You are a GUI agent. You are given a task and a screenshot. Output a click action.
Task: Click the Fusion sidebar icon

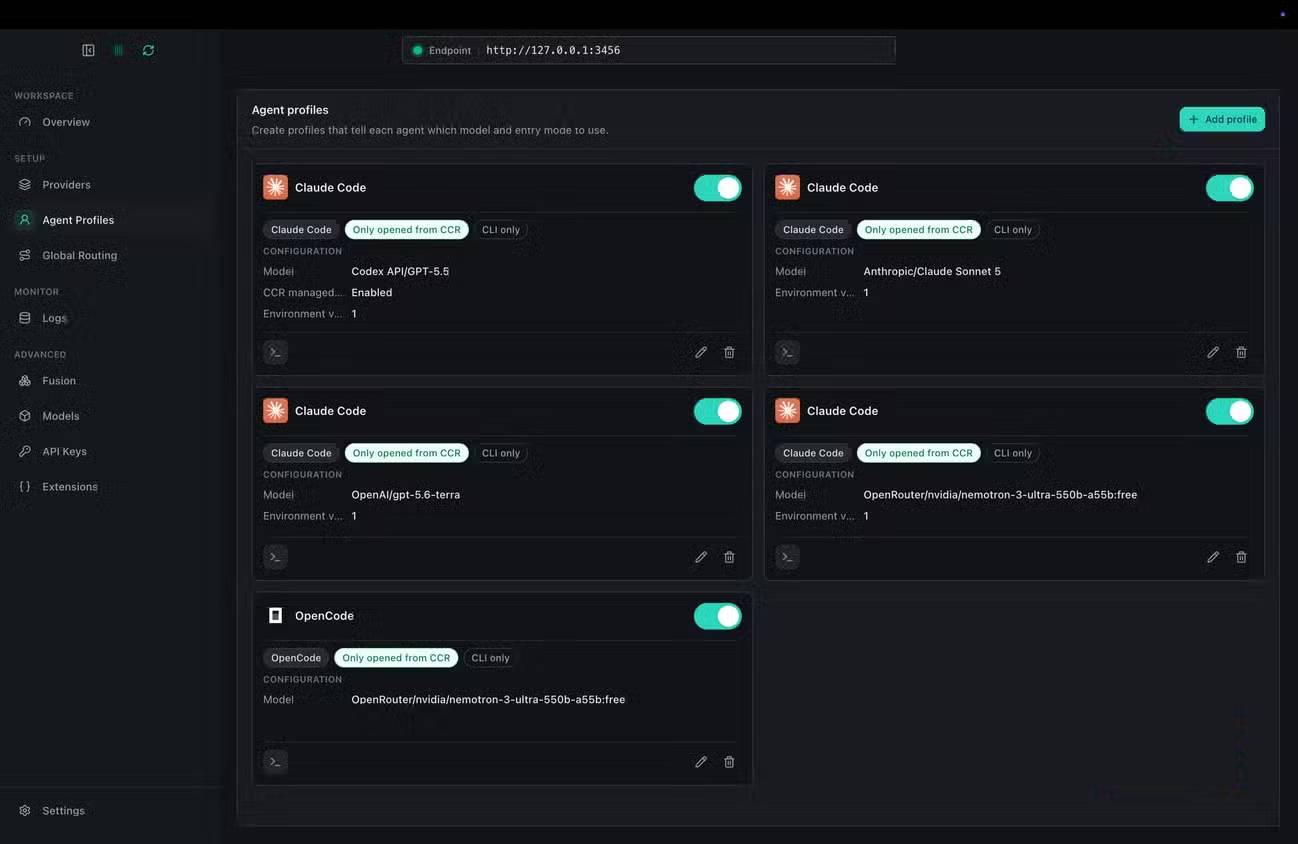(x=25, y=381)
